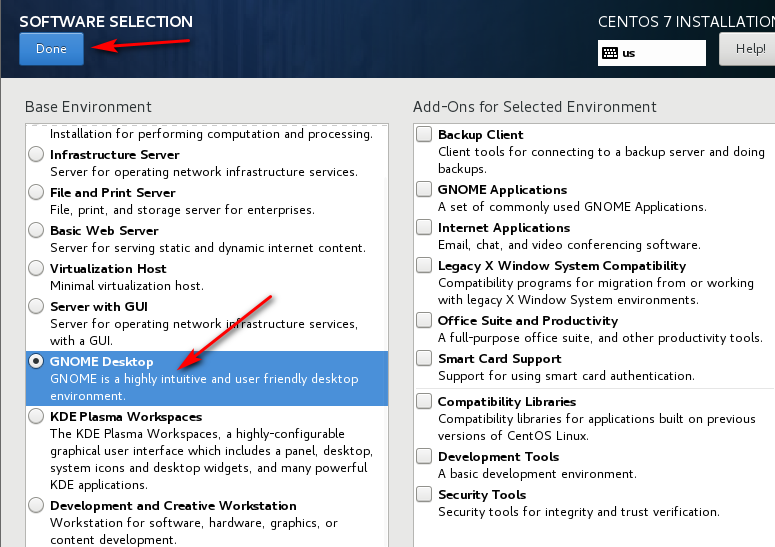The height and width of the screenshot is (547, 775).
Task: Check Legacy X Window System Compatibility
Action: coord(424,265)
